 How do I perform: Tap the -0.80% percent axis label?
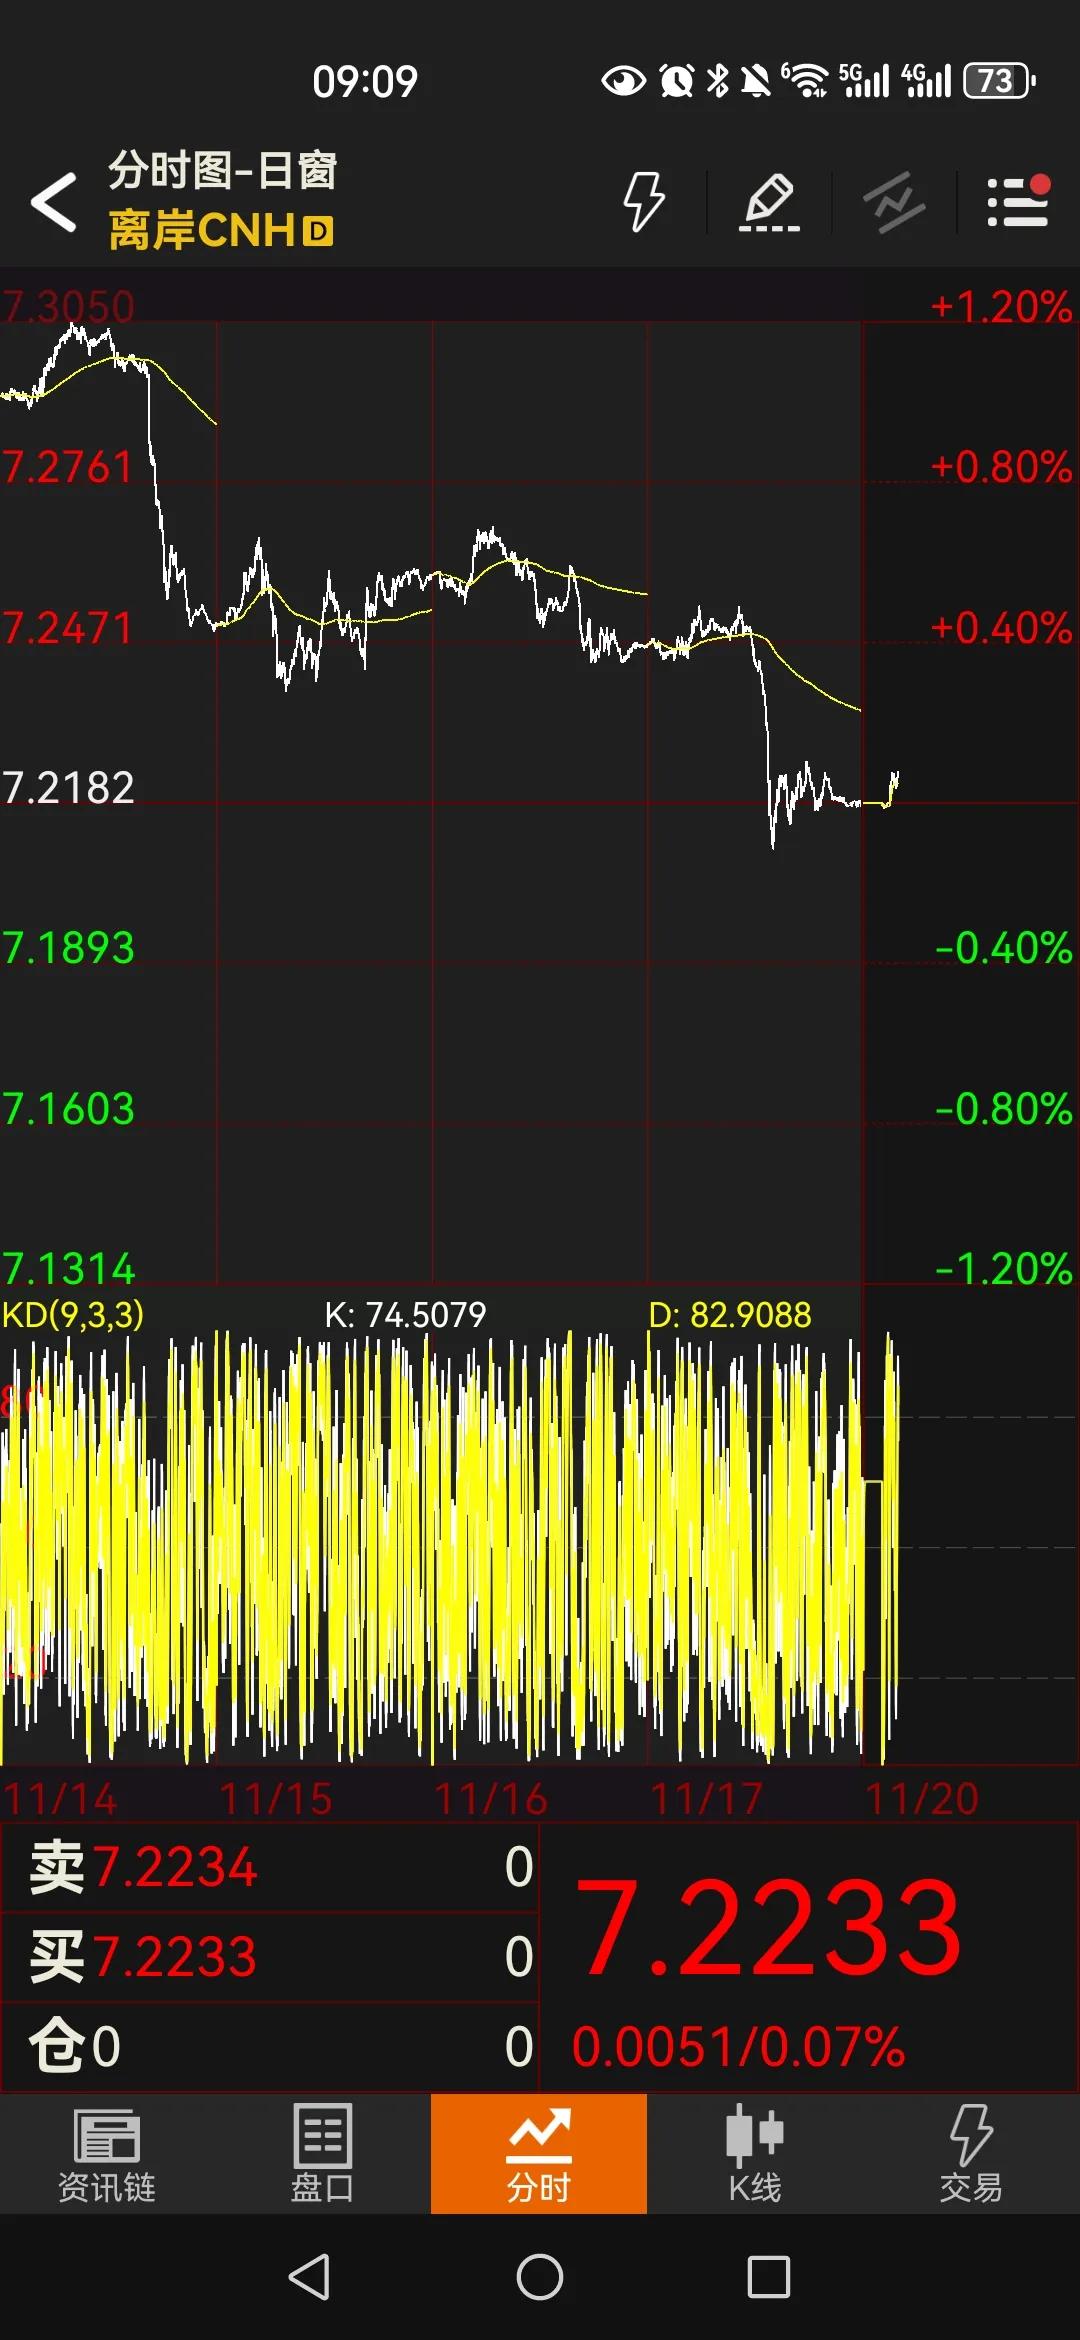point(1004,1109)
